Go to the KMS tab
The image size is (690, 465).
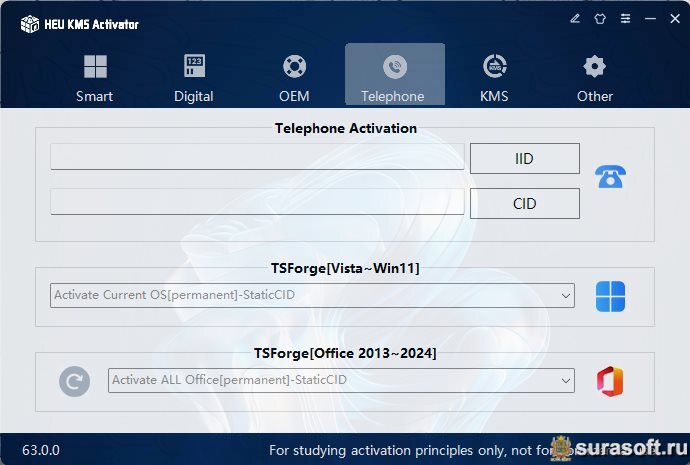tap(495, 78)
